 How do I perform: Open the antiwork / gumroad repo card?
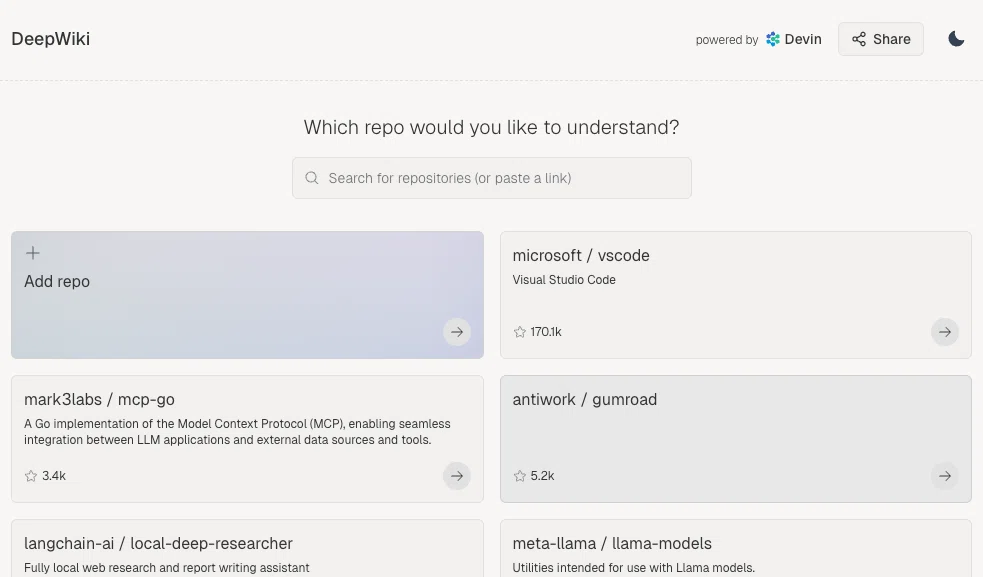735,439
